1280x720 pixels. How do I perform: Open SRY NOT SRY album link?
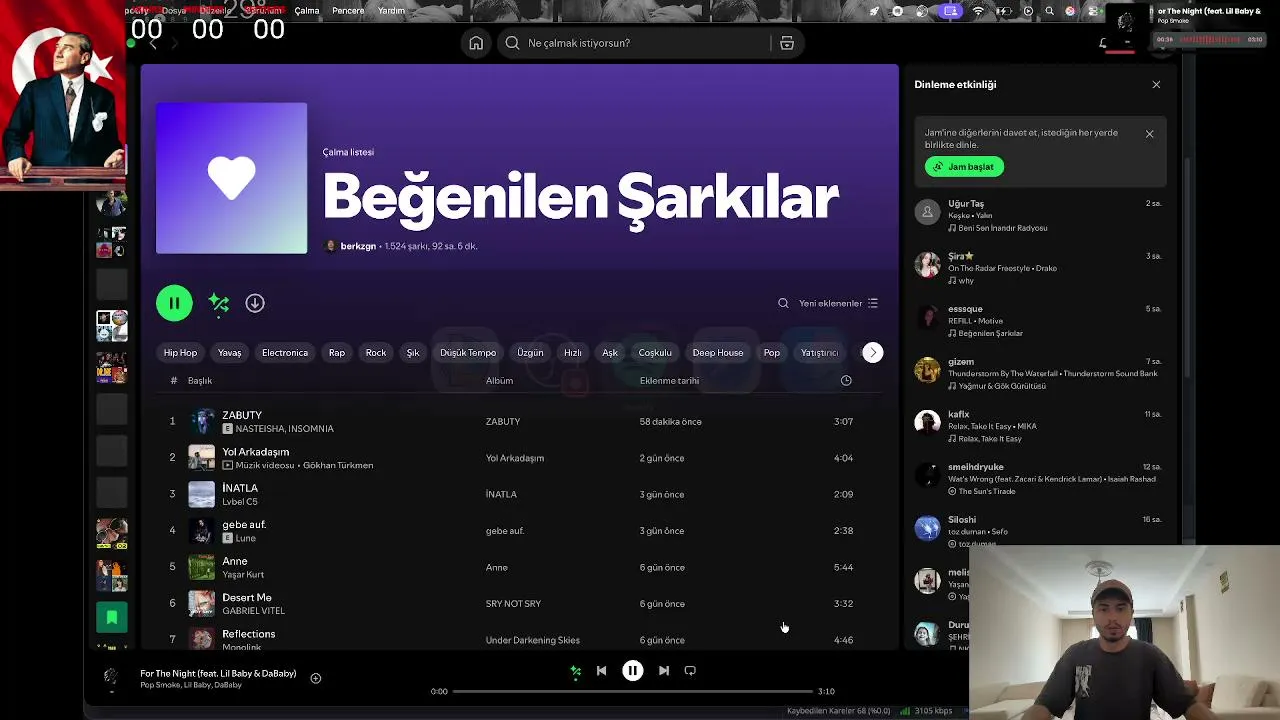tap(513, 604)
